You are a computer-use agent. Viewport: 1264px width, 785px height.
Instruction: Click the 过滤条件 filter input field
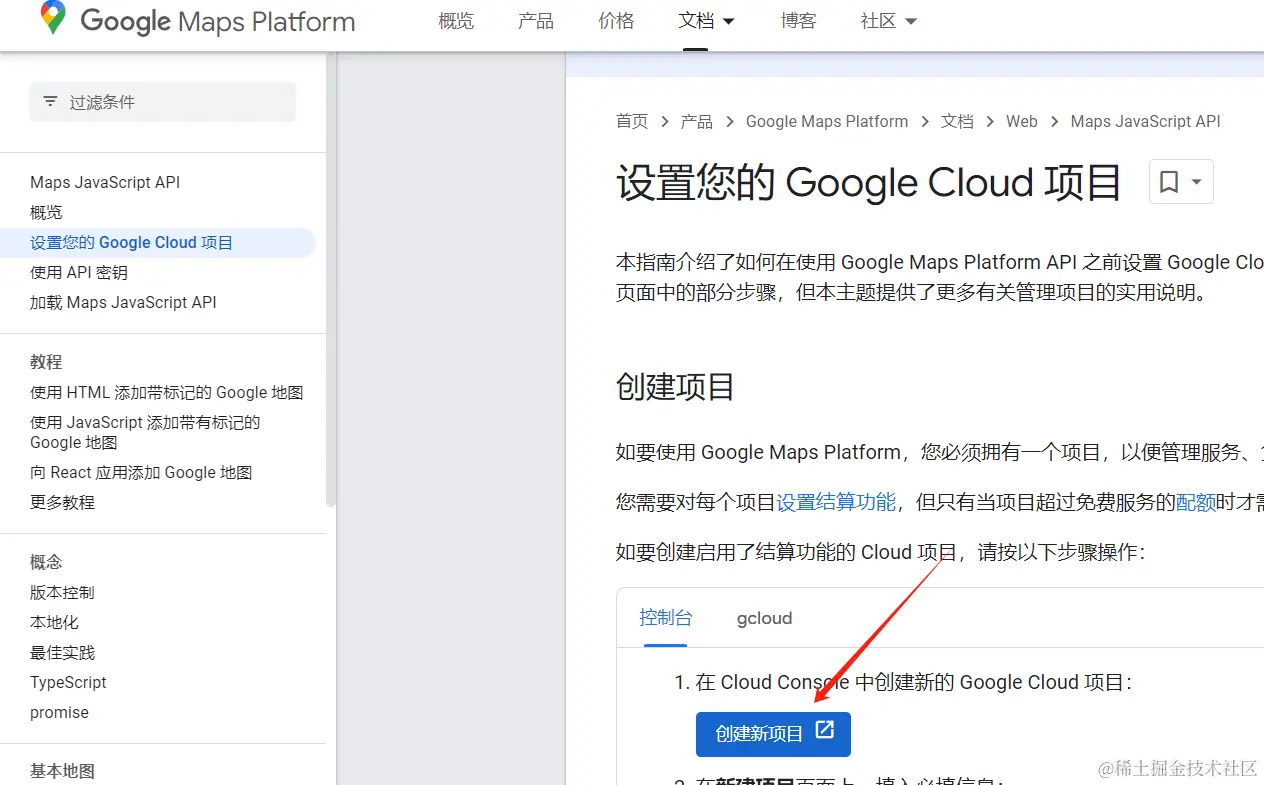(x=163, y=102)
